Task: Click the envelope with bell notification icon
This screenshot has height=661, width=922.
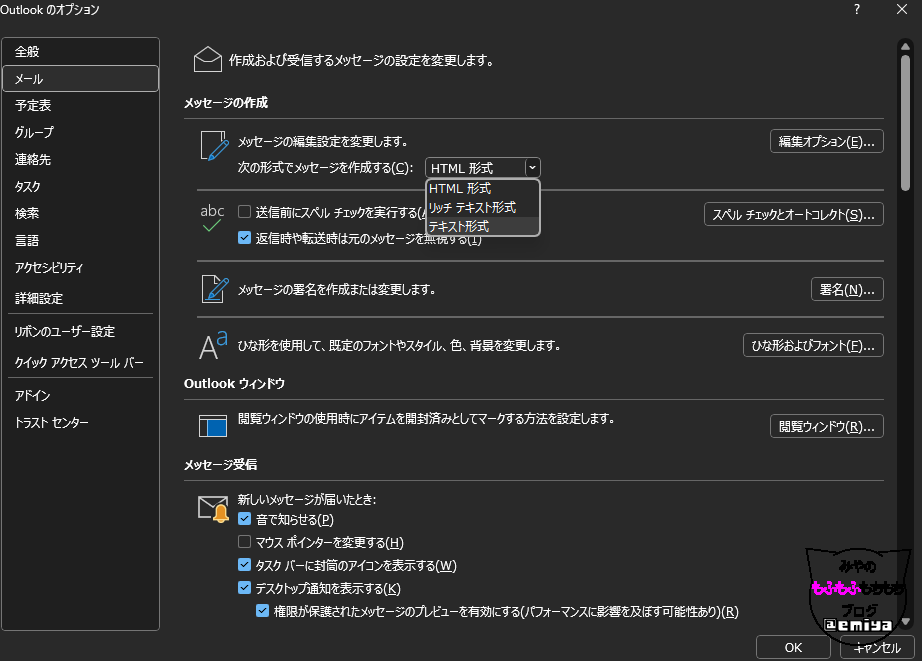Action: pos(213,510)
